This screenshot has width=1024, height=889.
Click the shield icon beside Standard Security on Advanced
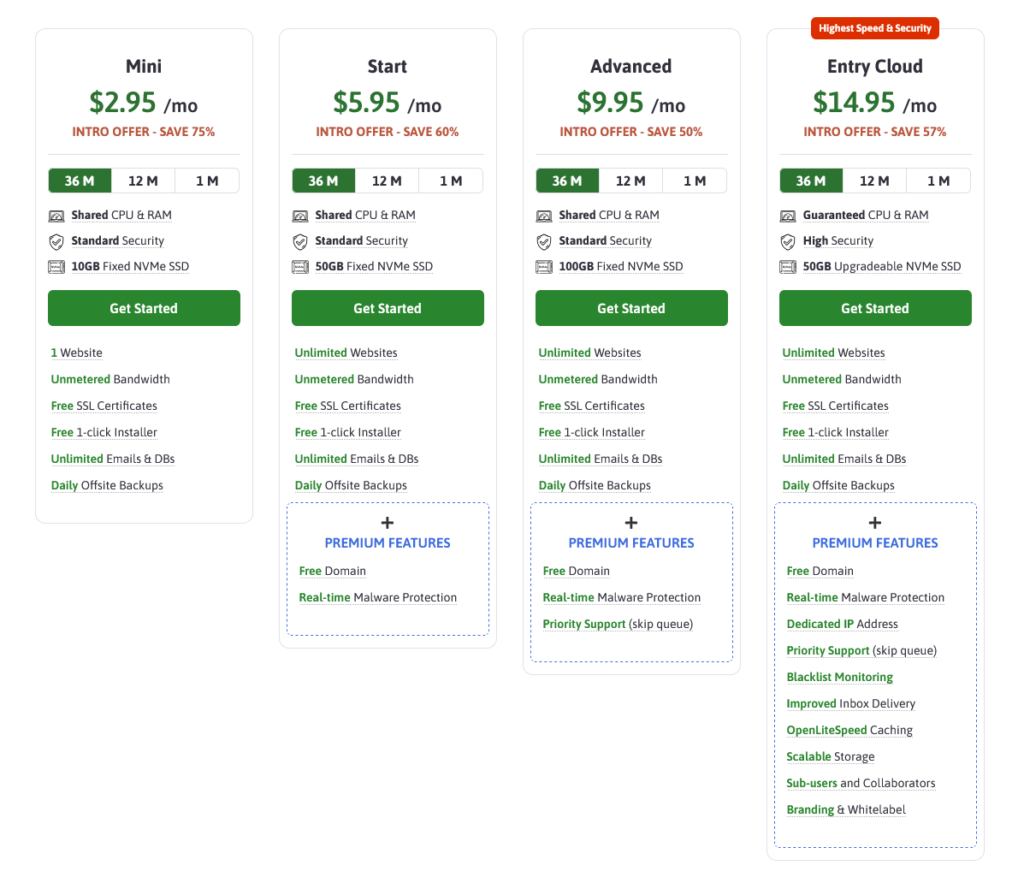point(544,241)
